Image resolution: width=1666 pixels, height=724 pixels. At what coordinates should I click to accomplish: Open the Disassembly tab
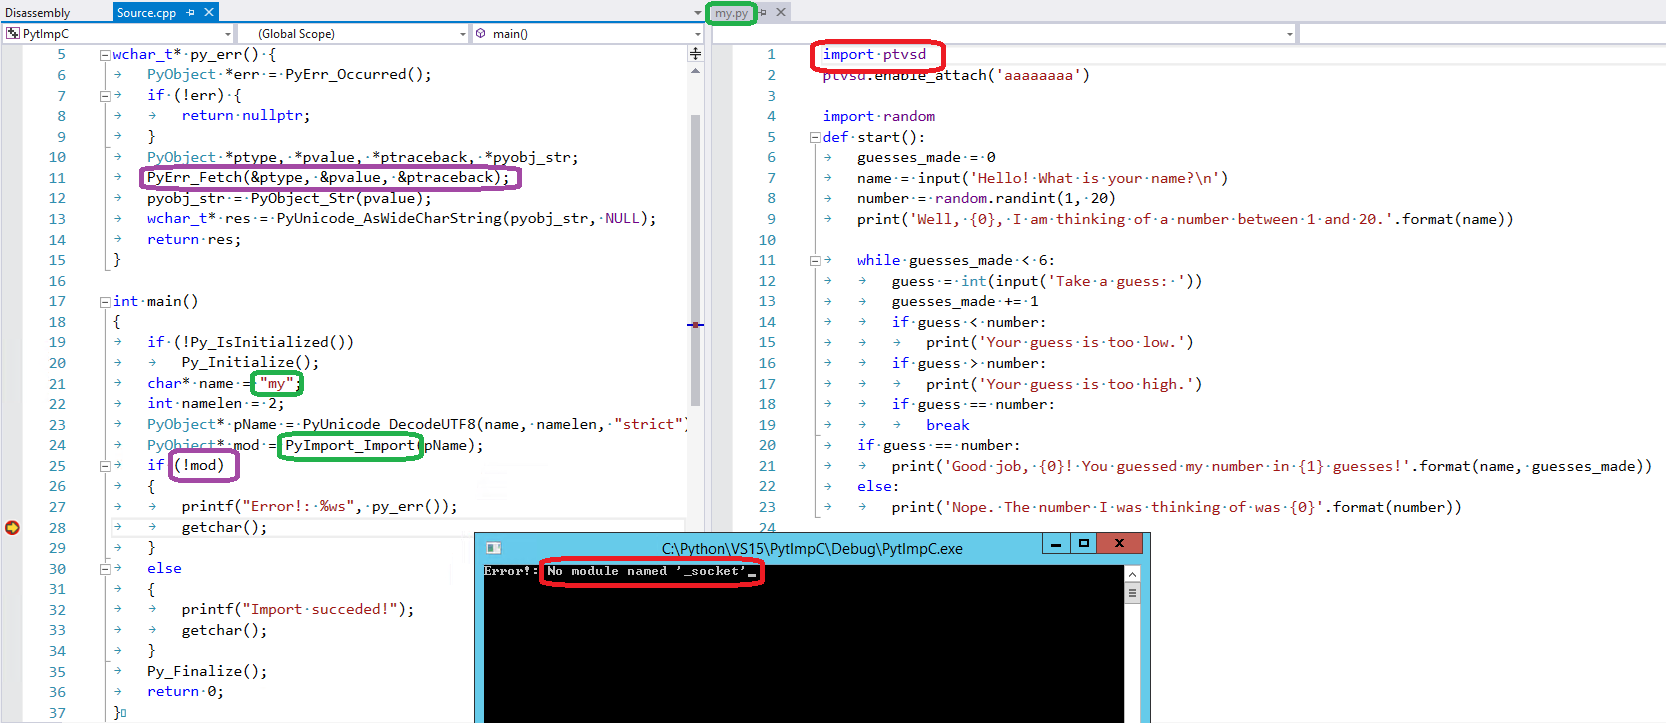[38, 13]
